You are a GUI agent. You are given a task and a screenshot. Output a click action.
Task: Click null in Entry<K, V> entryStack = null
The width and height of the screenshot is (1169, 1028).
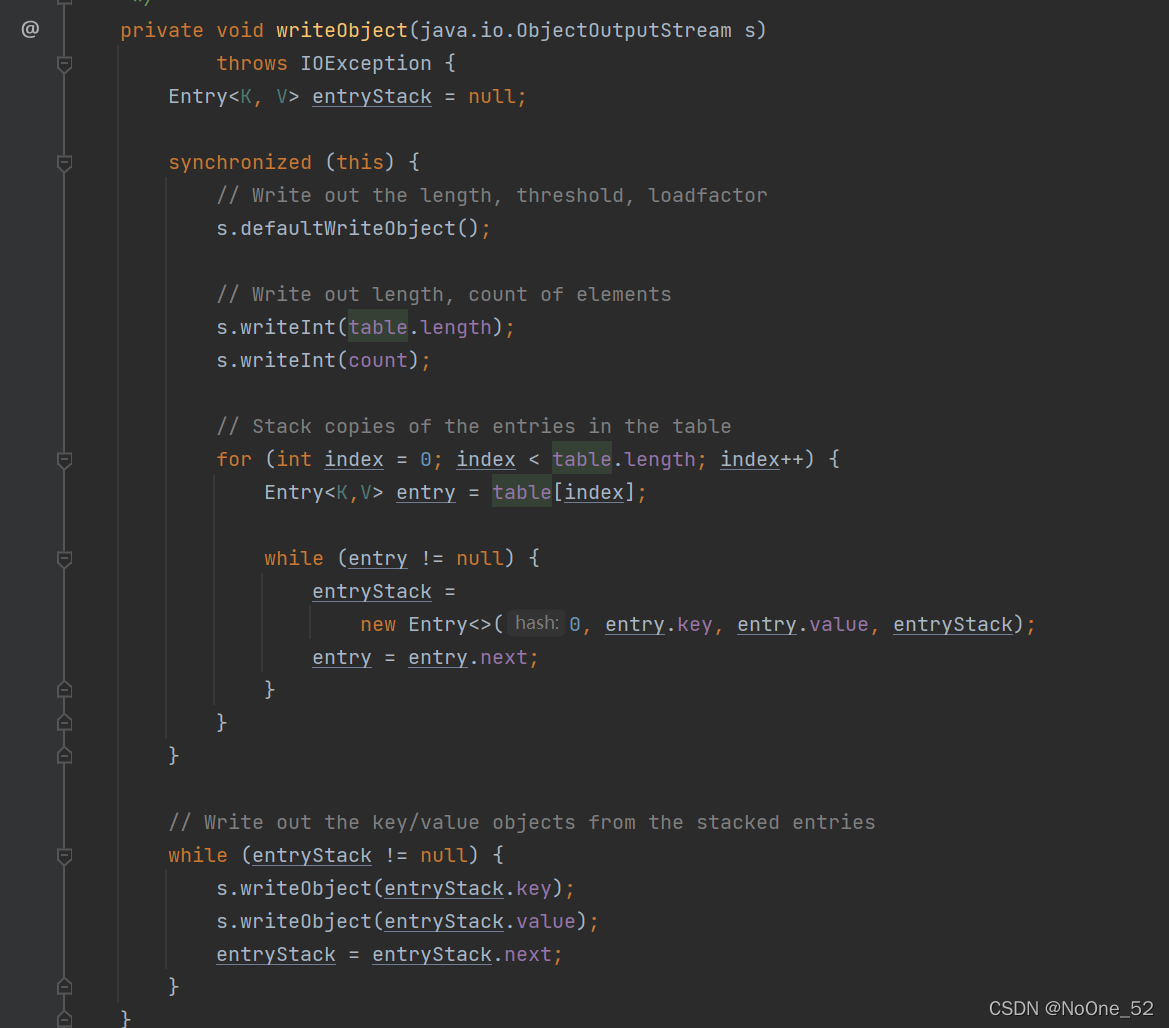click(492, 97)
